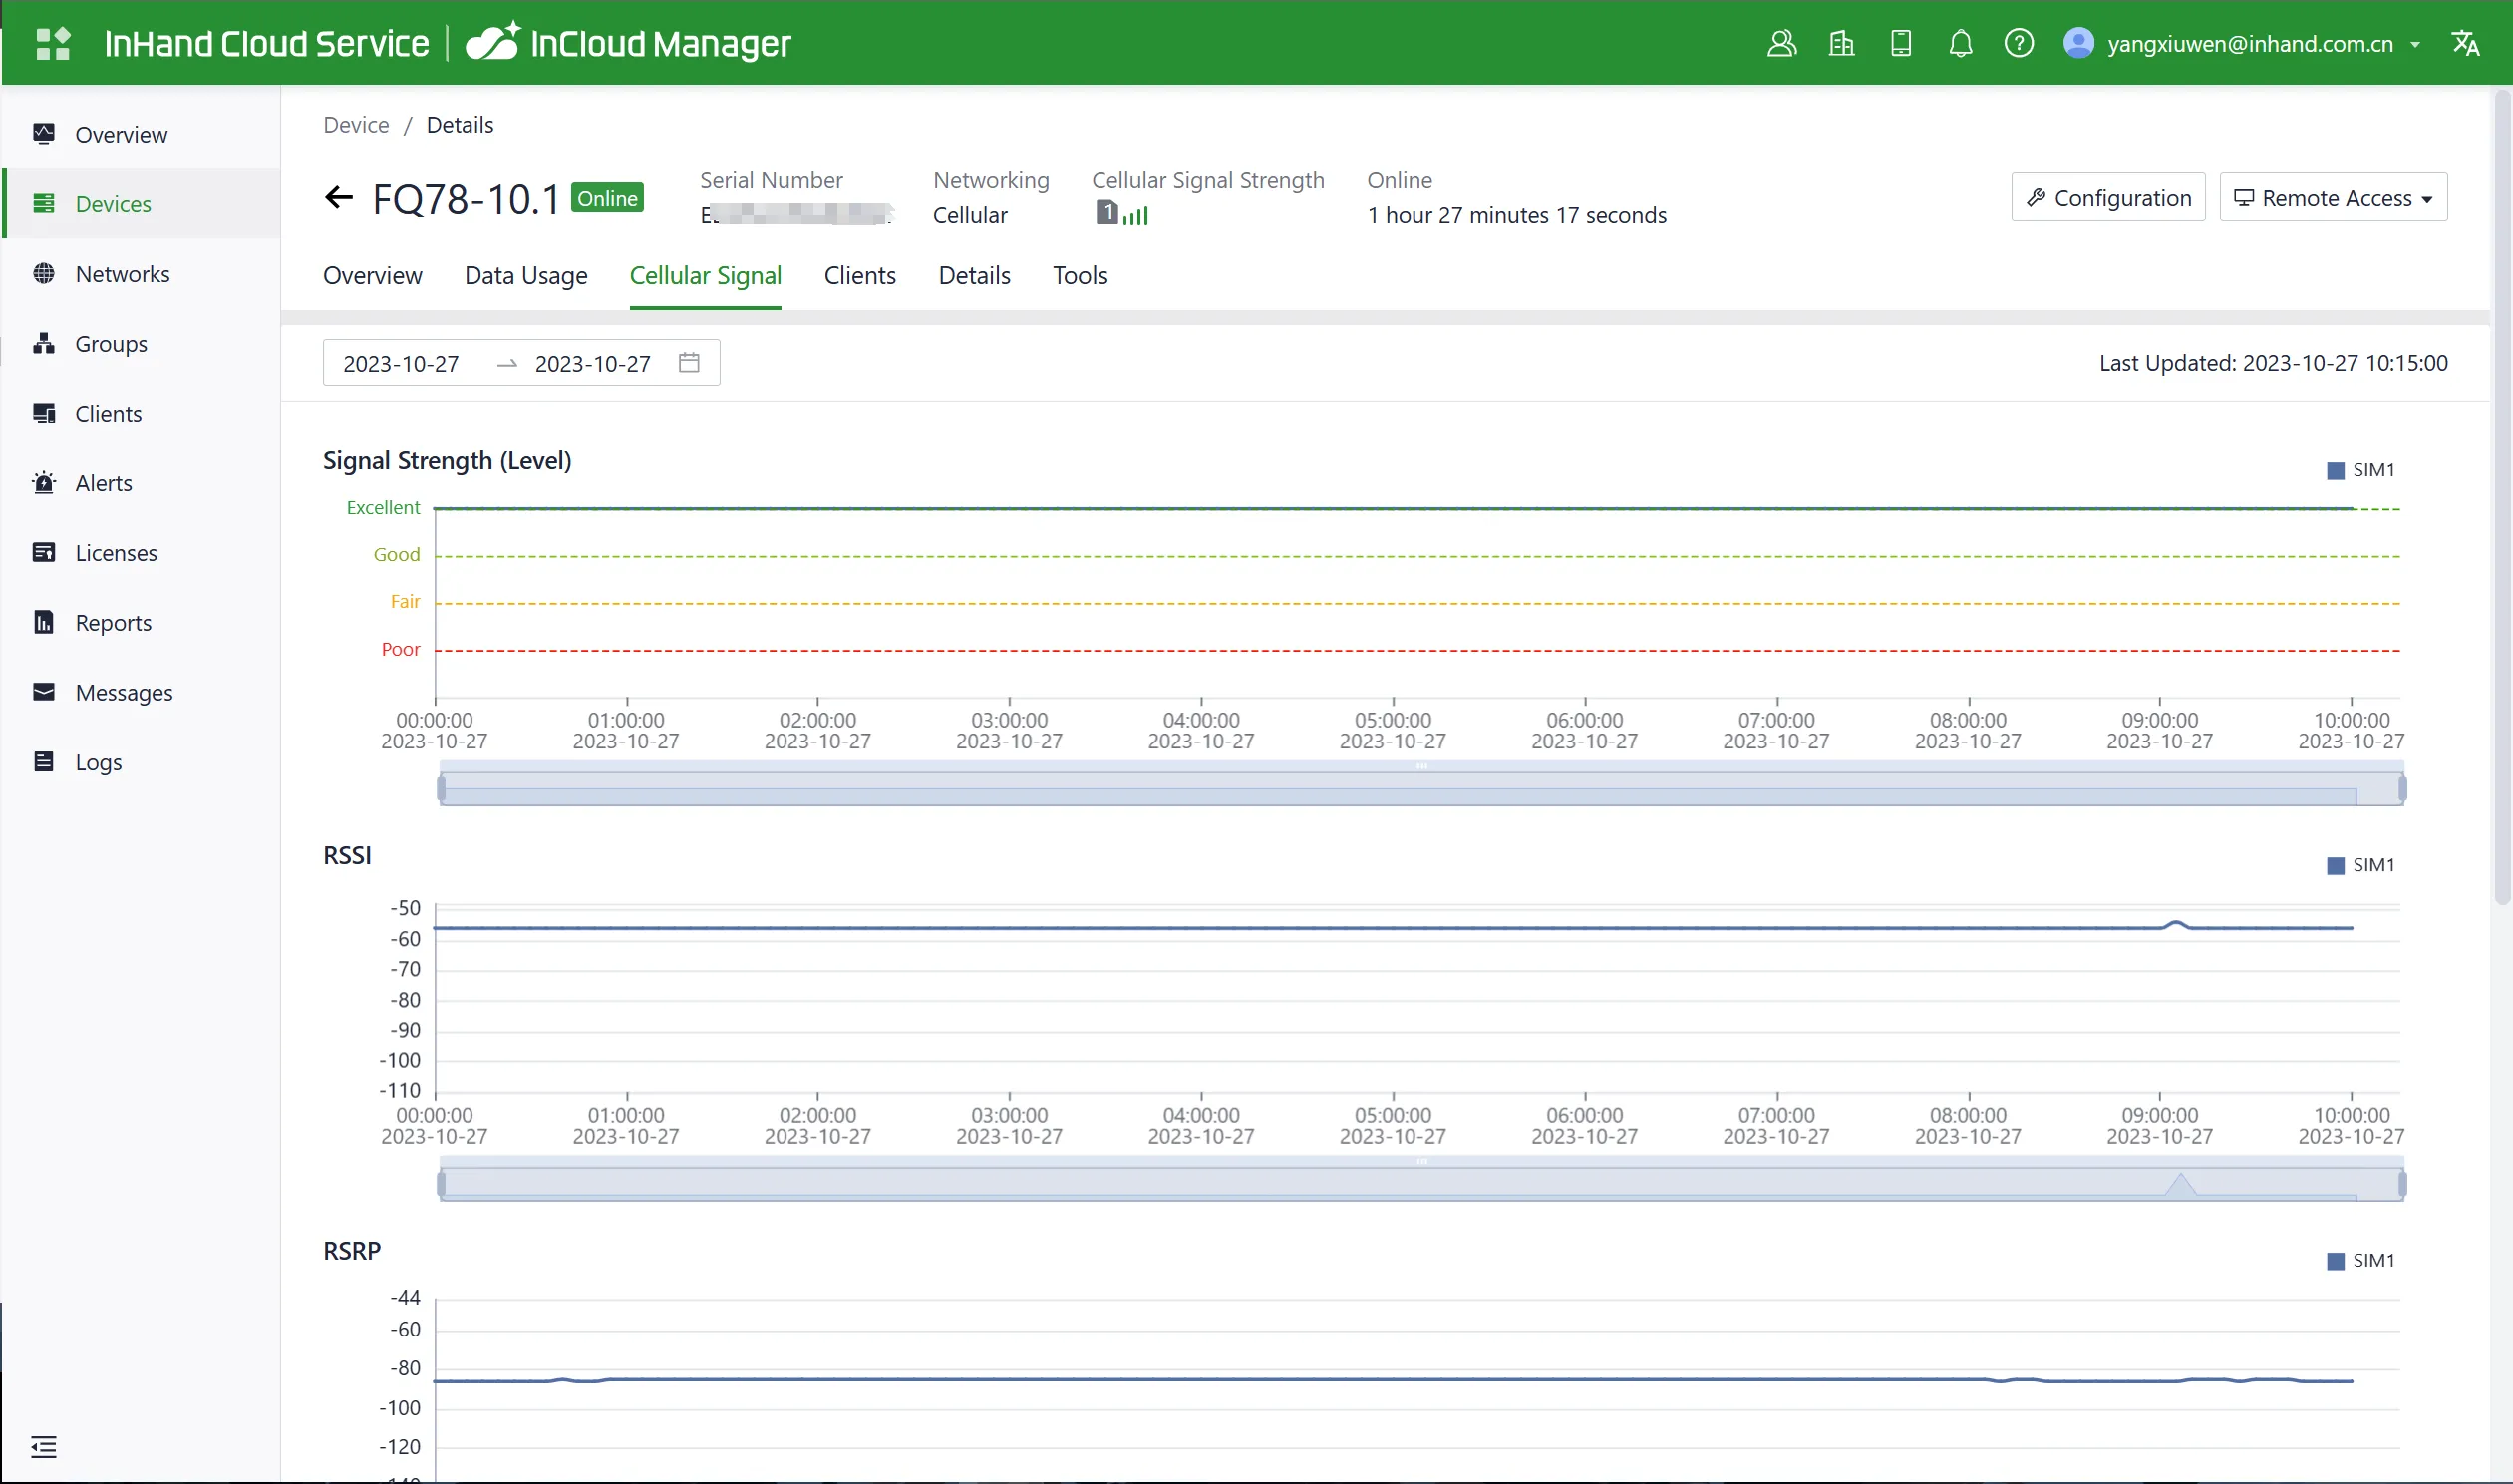
Task: Click the Licenses sidebar icon
Action: (44, 552)
